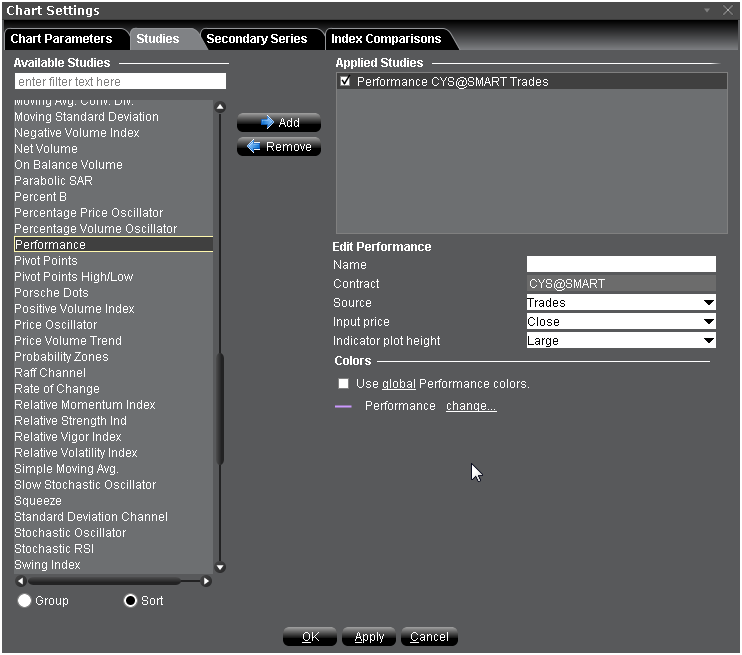Open the Source dropdown showing Trades
742x655 pixels.
pos(621,303)
